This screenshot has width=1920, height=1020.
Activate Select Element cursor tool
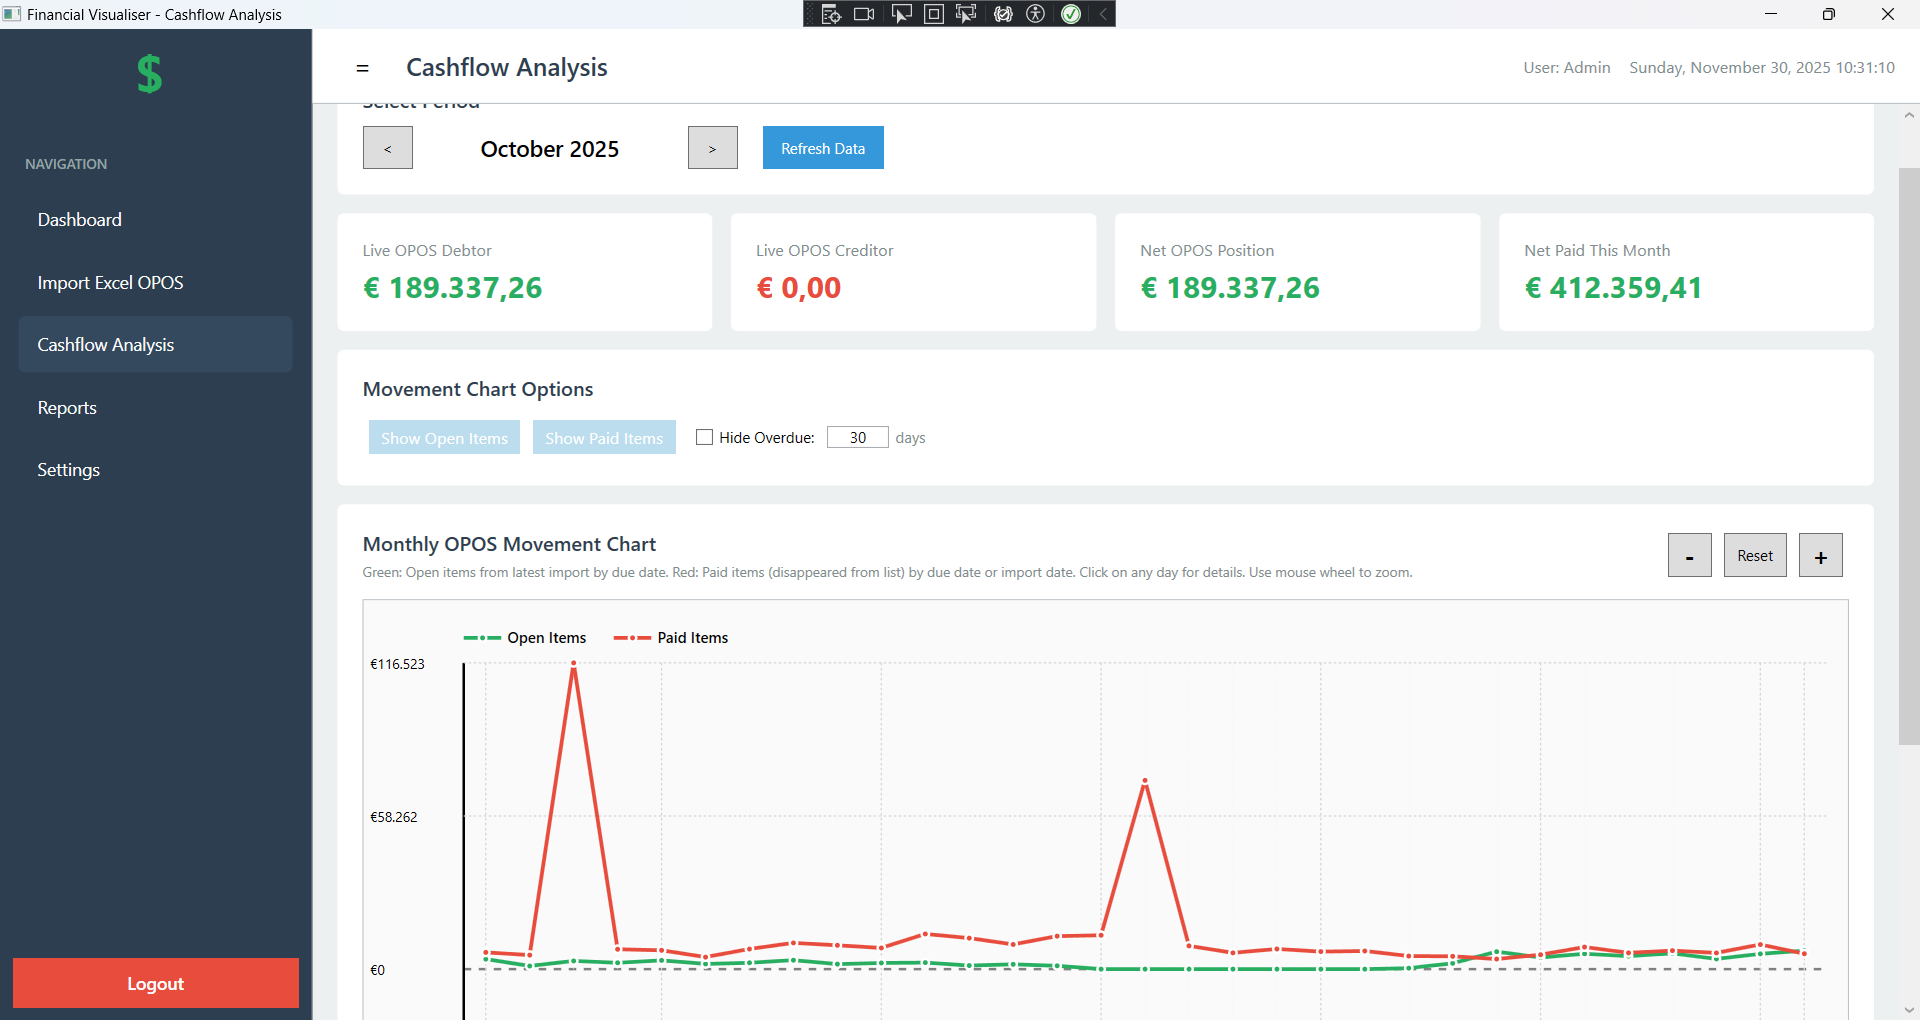[901, 14]
